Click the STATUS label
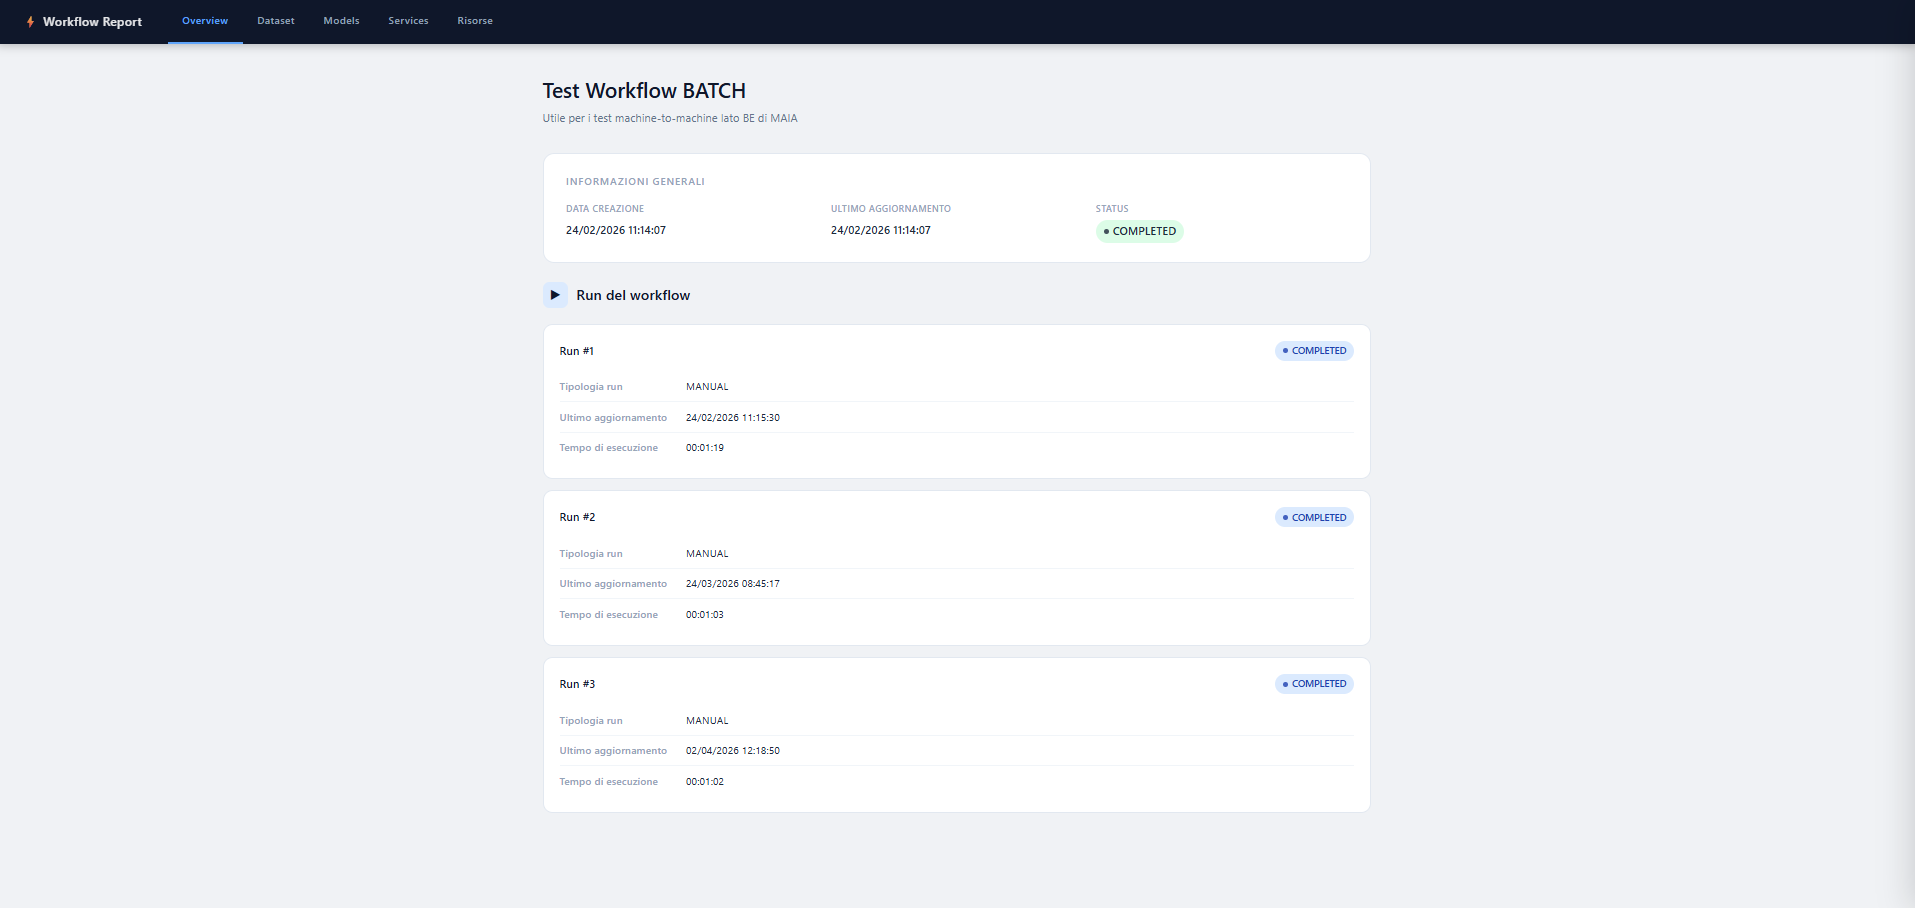 (x=1112, y=209)
